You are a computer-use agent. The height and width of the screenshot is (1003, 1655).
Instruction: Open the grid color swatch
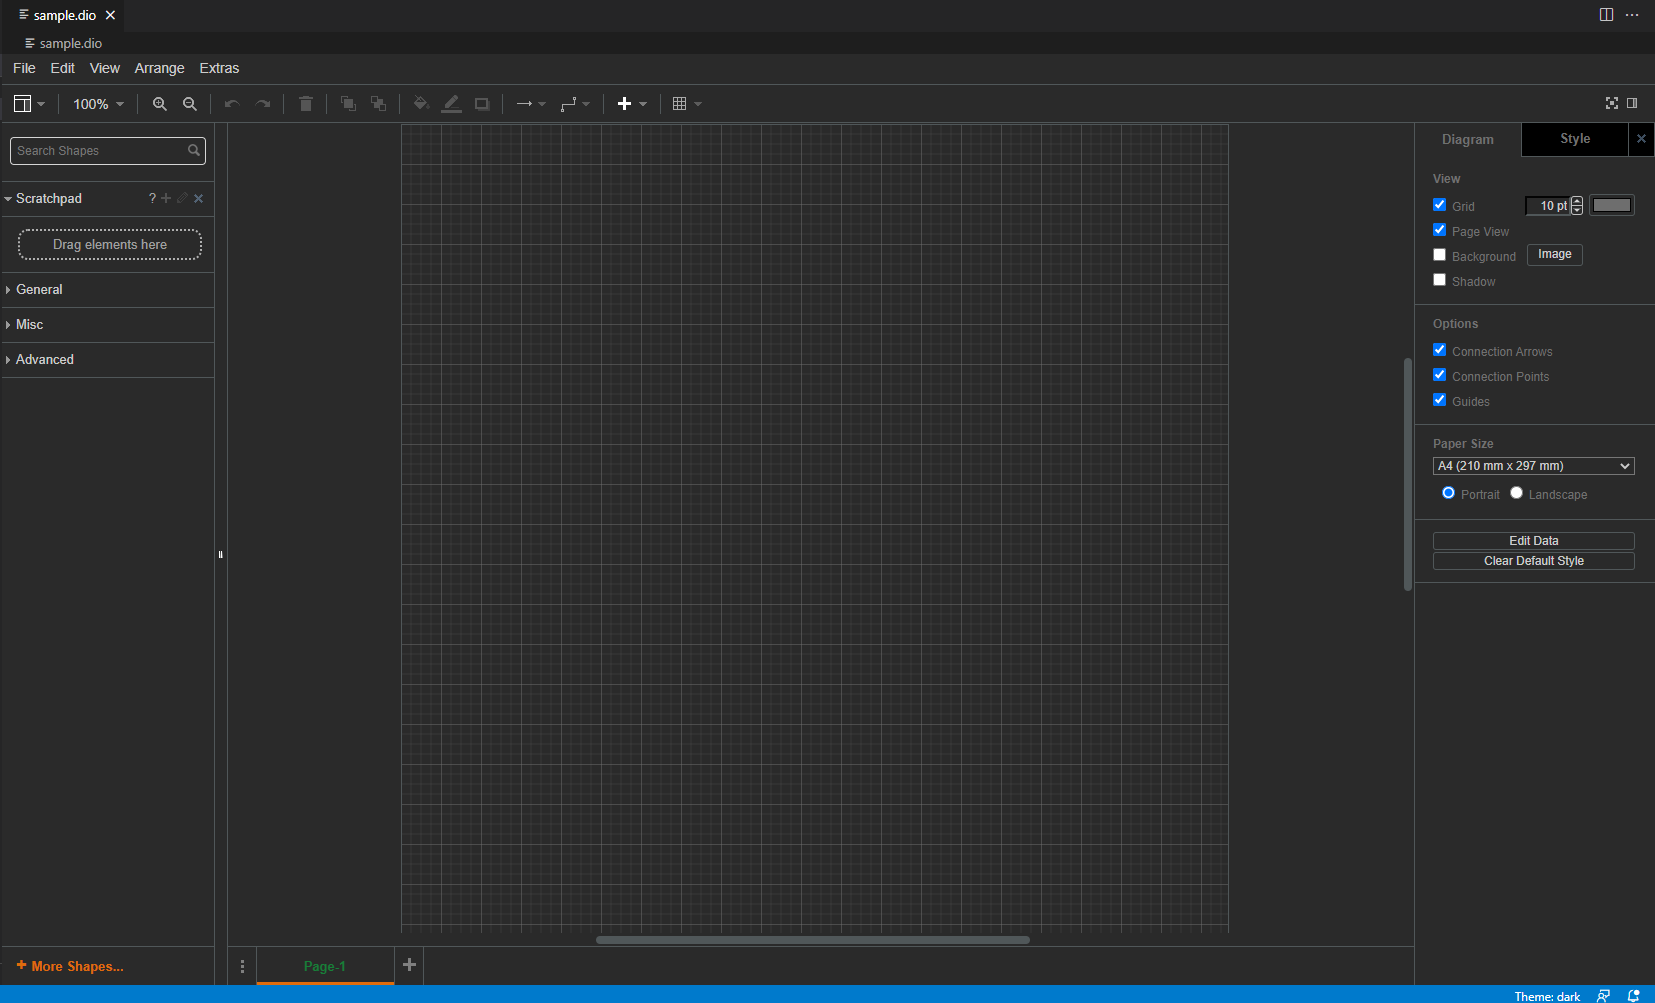[x=1611, y=205]
